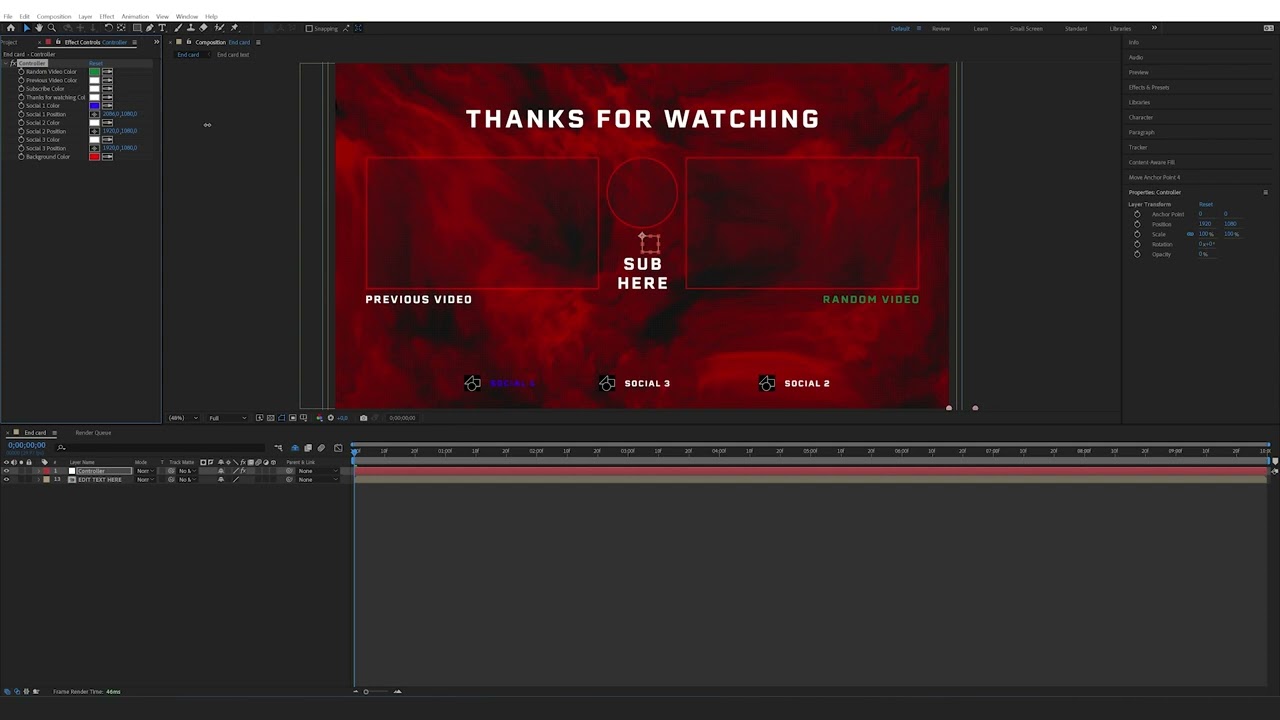
Task: Toggle Scale constrain proportions link
Action: click(x=1190, y=234)
